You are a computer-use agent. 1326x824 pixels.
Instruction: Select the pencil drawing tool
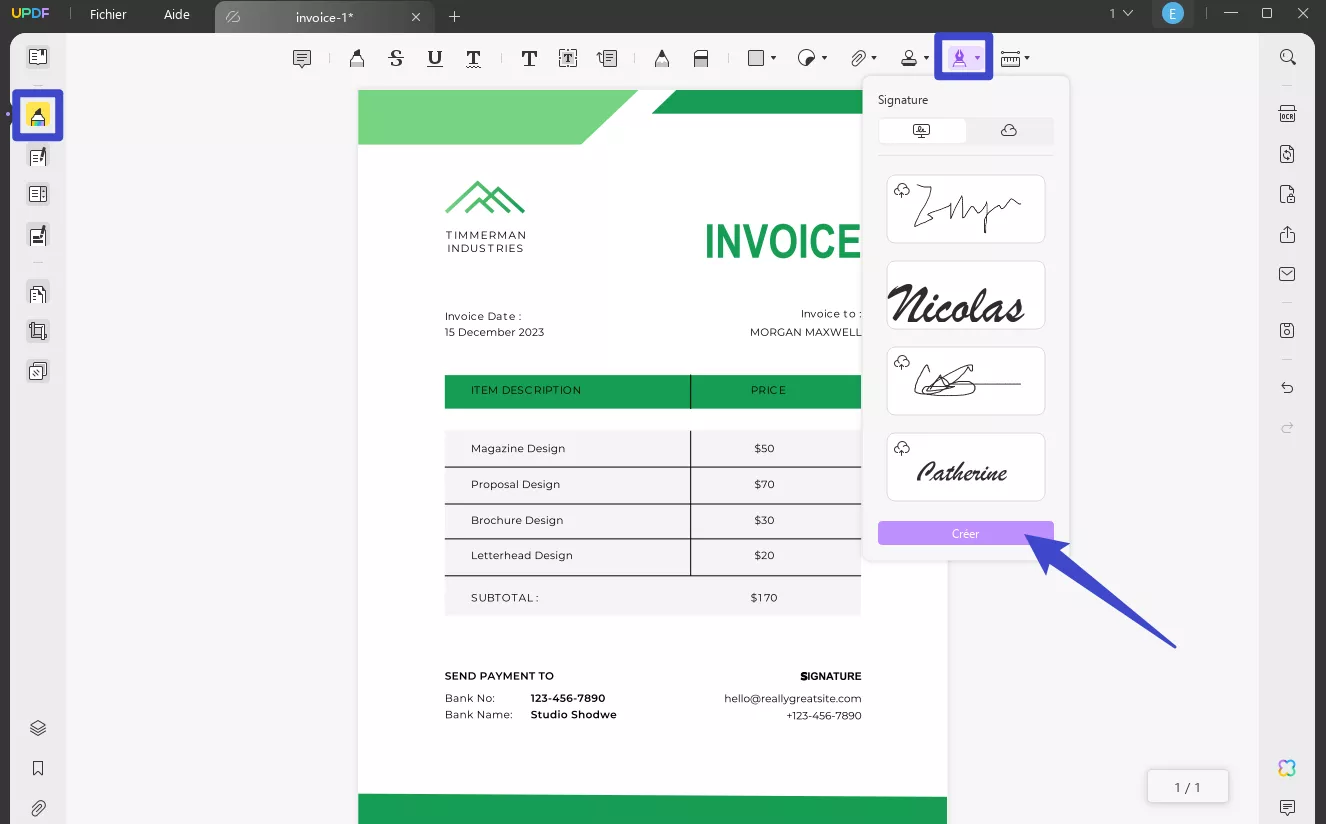point(662,57)
